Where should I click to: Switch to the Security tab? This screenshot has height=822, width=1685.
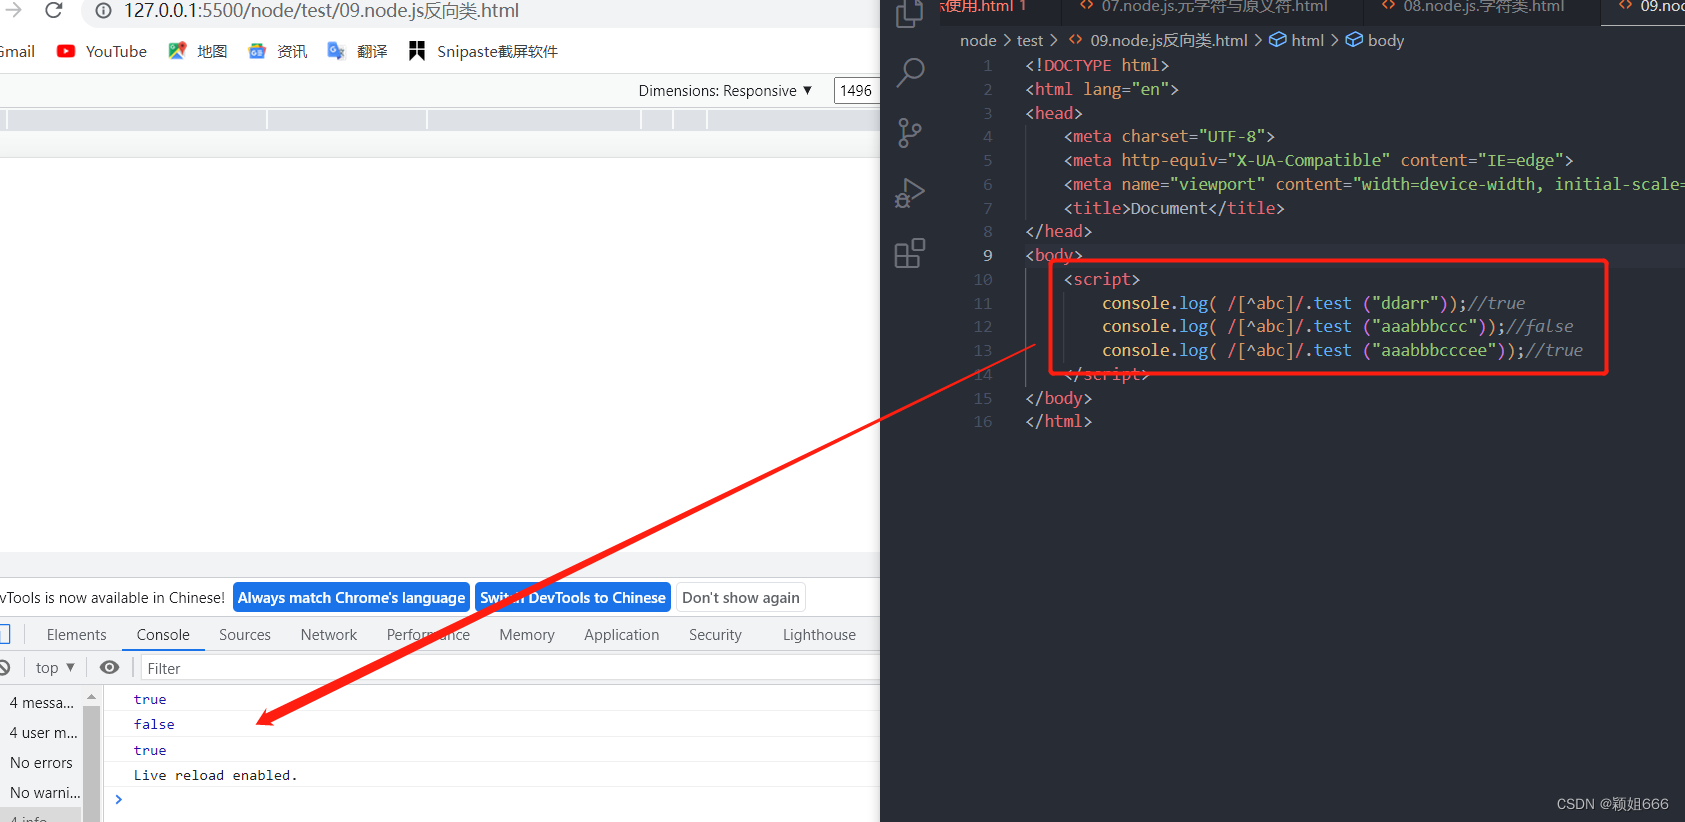[715, 635]
